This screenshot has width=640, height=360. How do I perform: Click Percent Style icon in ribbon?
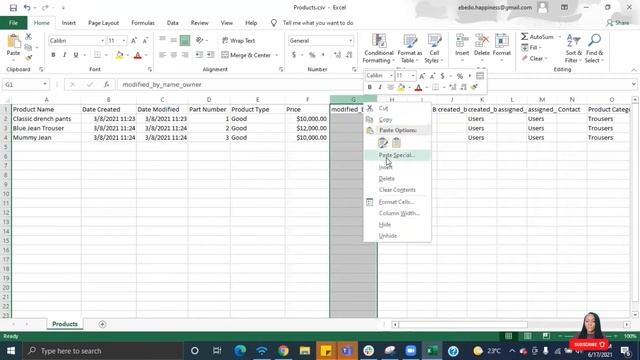(312, 55)
